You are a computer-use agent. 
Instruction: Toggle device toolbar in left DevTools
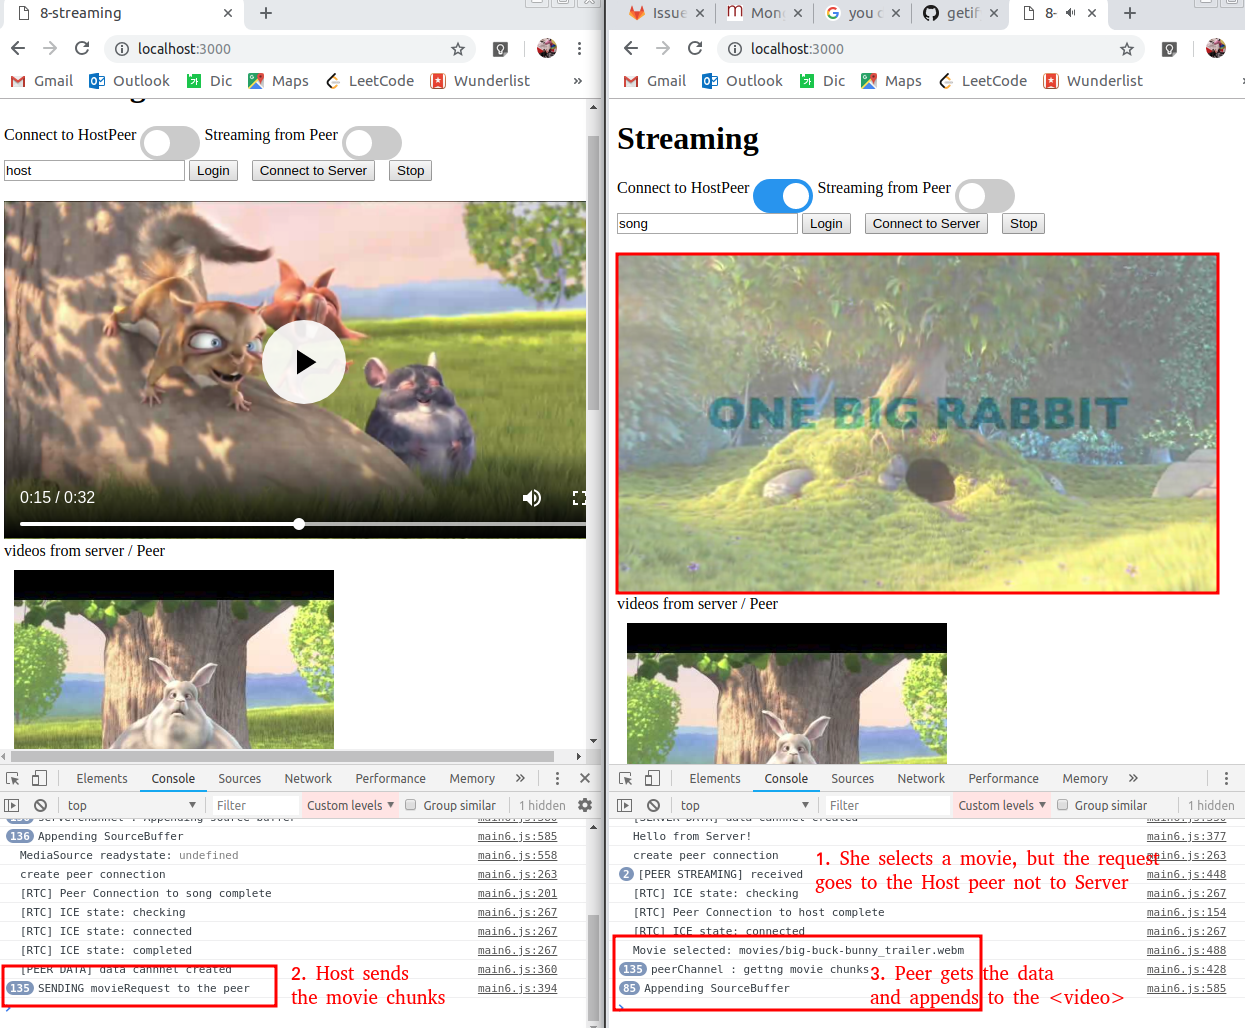[x=39, y=778]
